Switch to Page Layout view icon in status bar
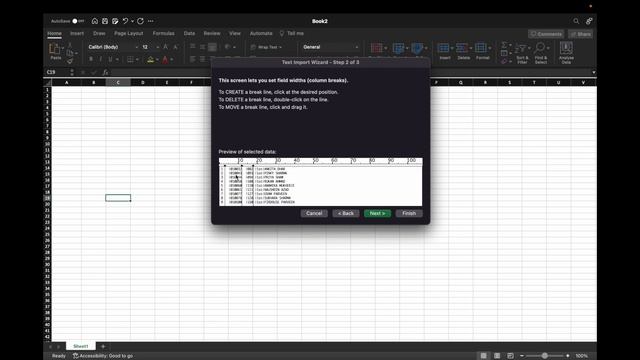The height and width of the screenshot is (360, 640). click(497, 356)
